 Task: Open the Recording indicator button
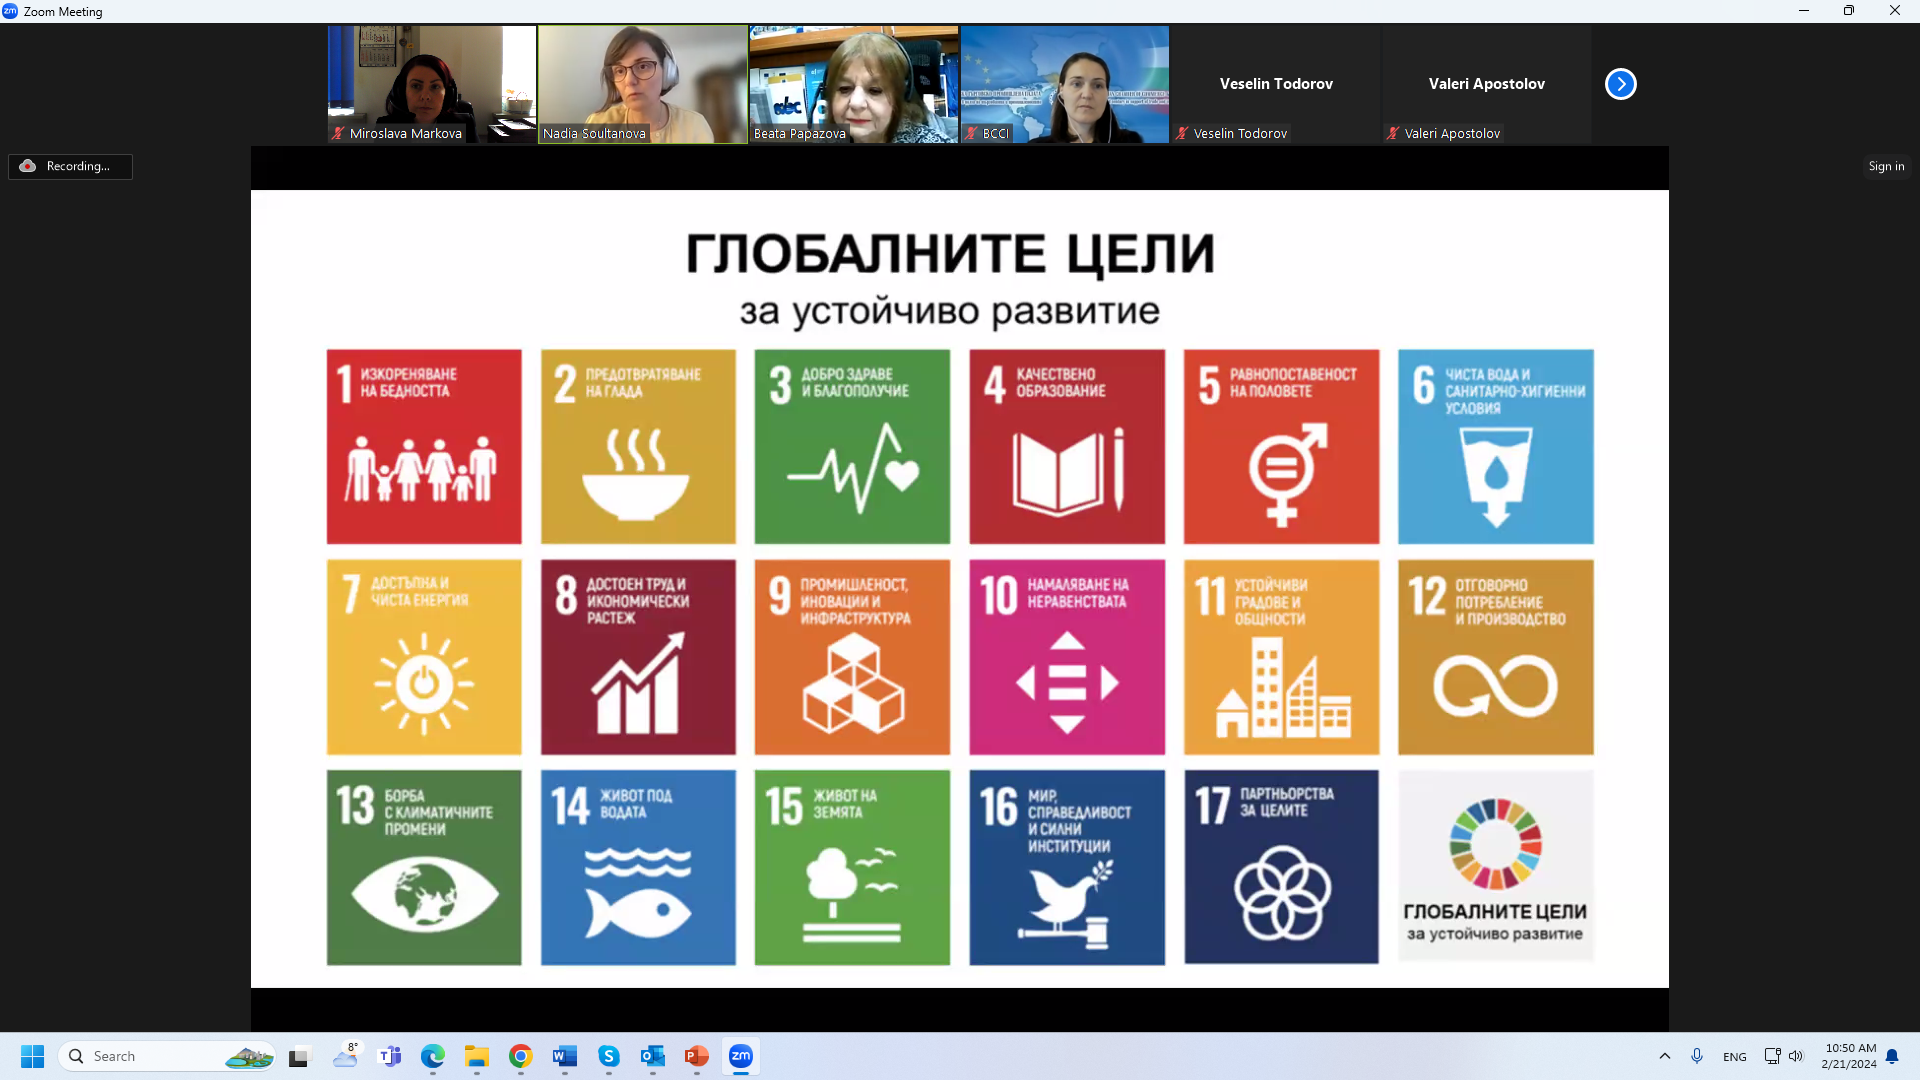[x=70, y=166]
